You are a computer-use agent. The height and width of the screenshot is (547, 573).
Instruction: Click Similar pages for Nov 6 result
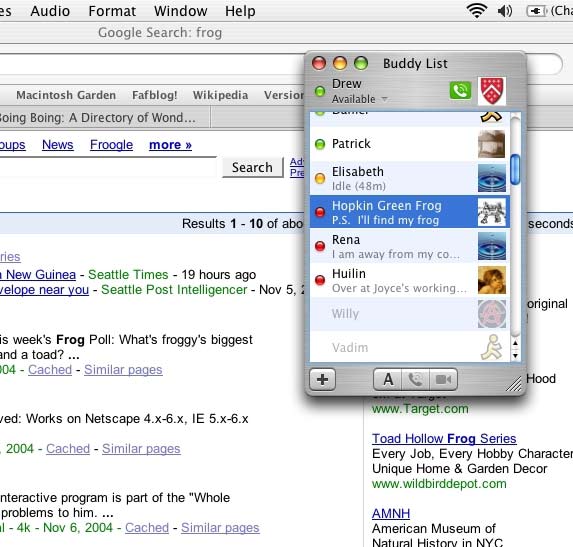(x=220, y=528)
